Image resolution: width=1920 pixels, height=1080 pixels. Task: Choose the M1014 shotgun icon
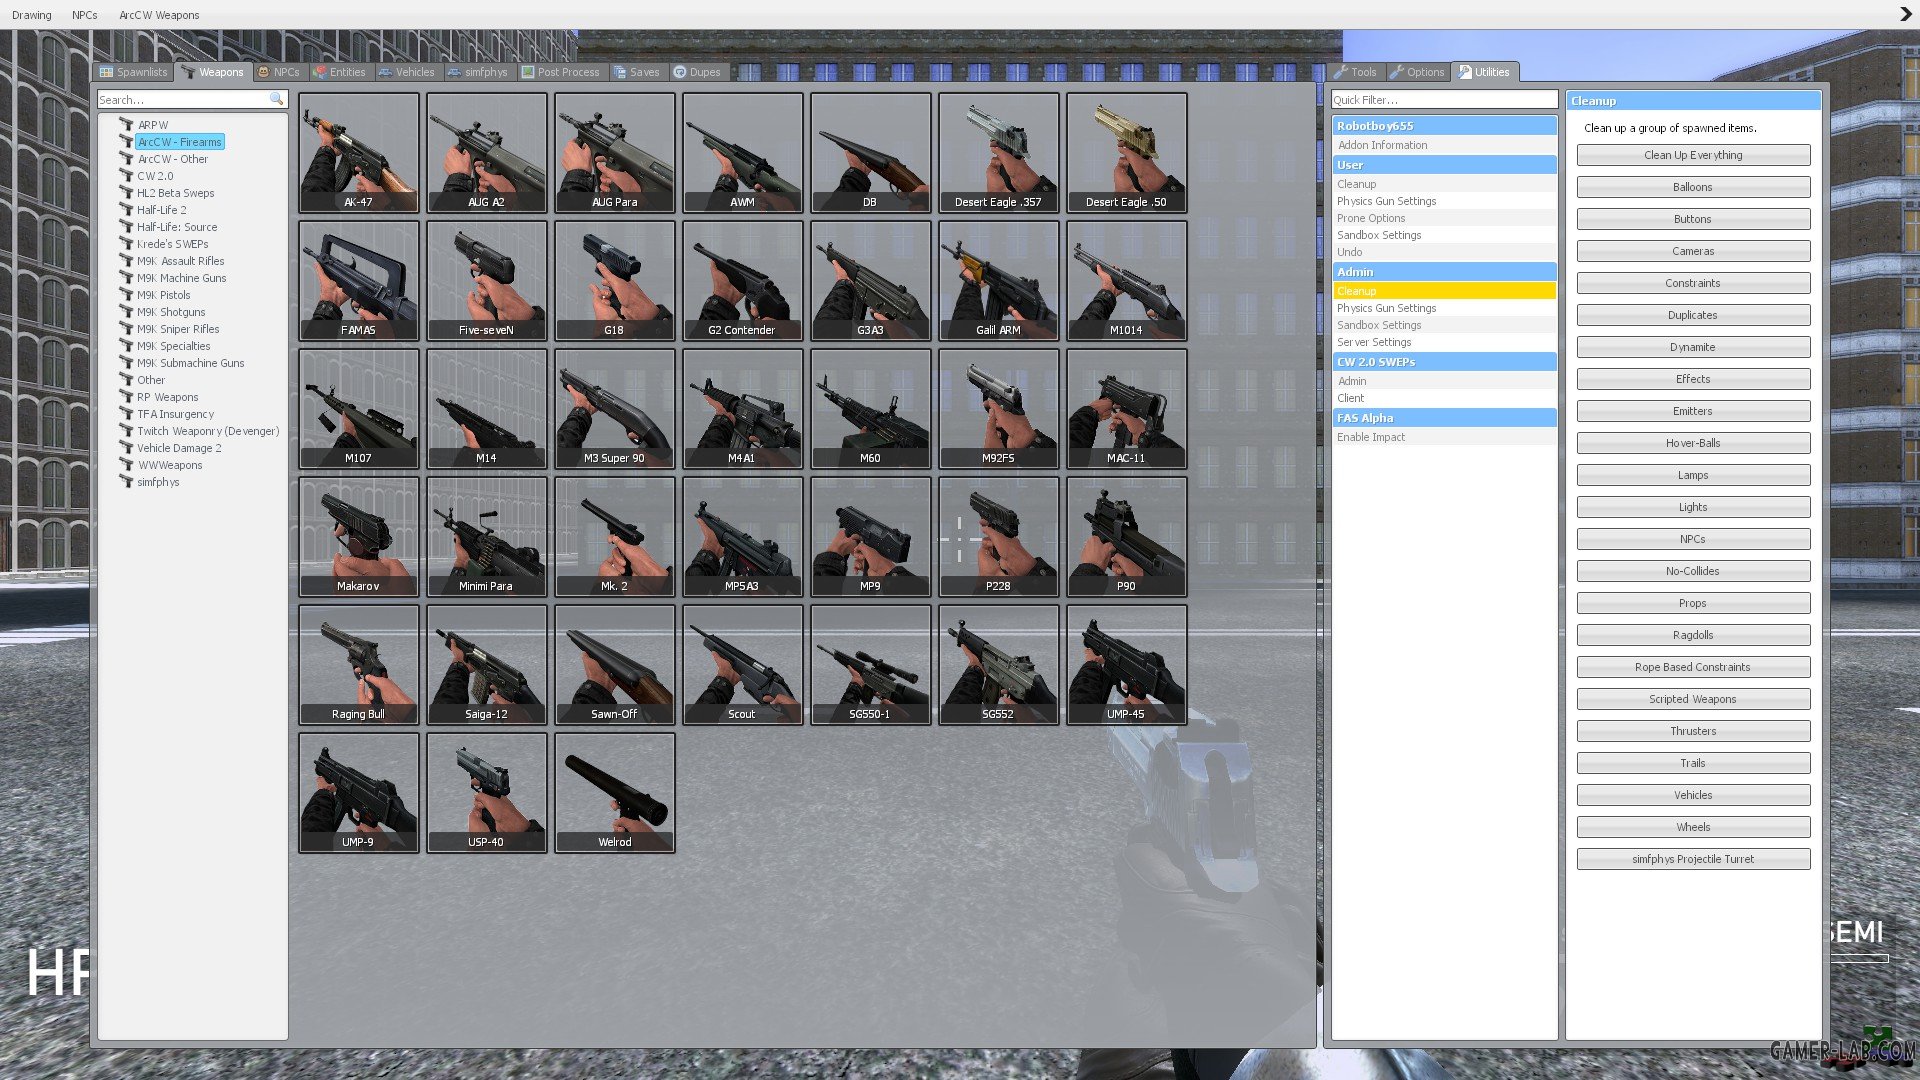click(x=1126, y=280)
